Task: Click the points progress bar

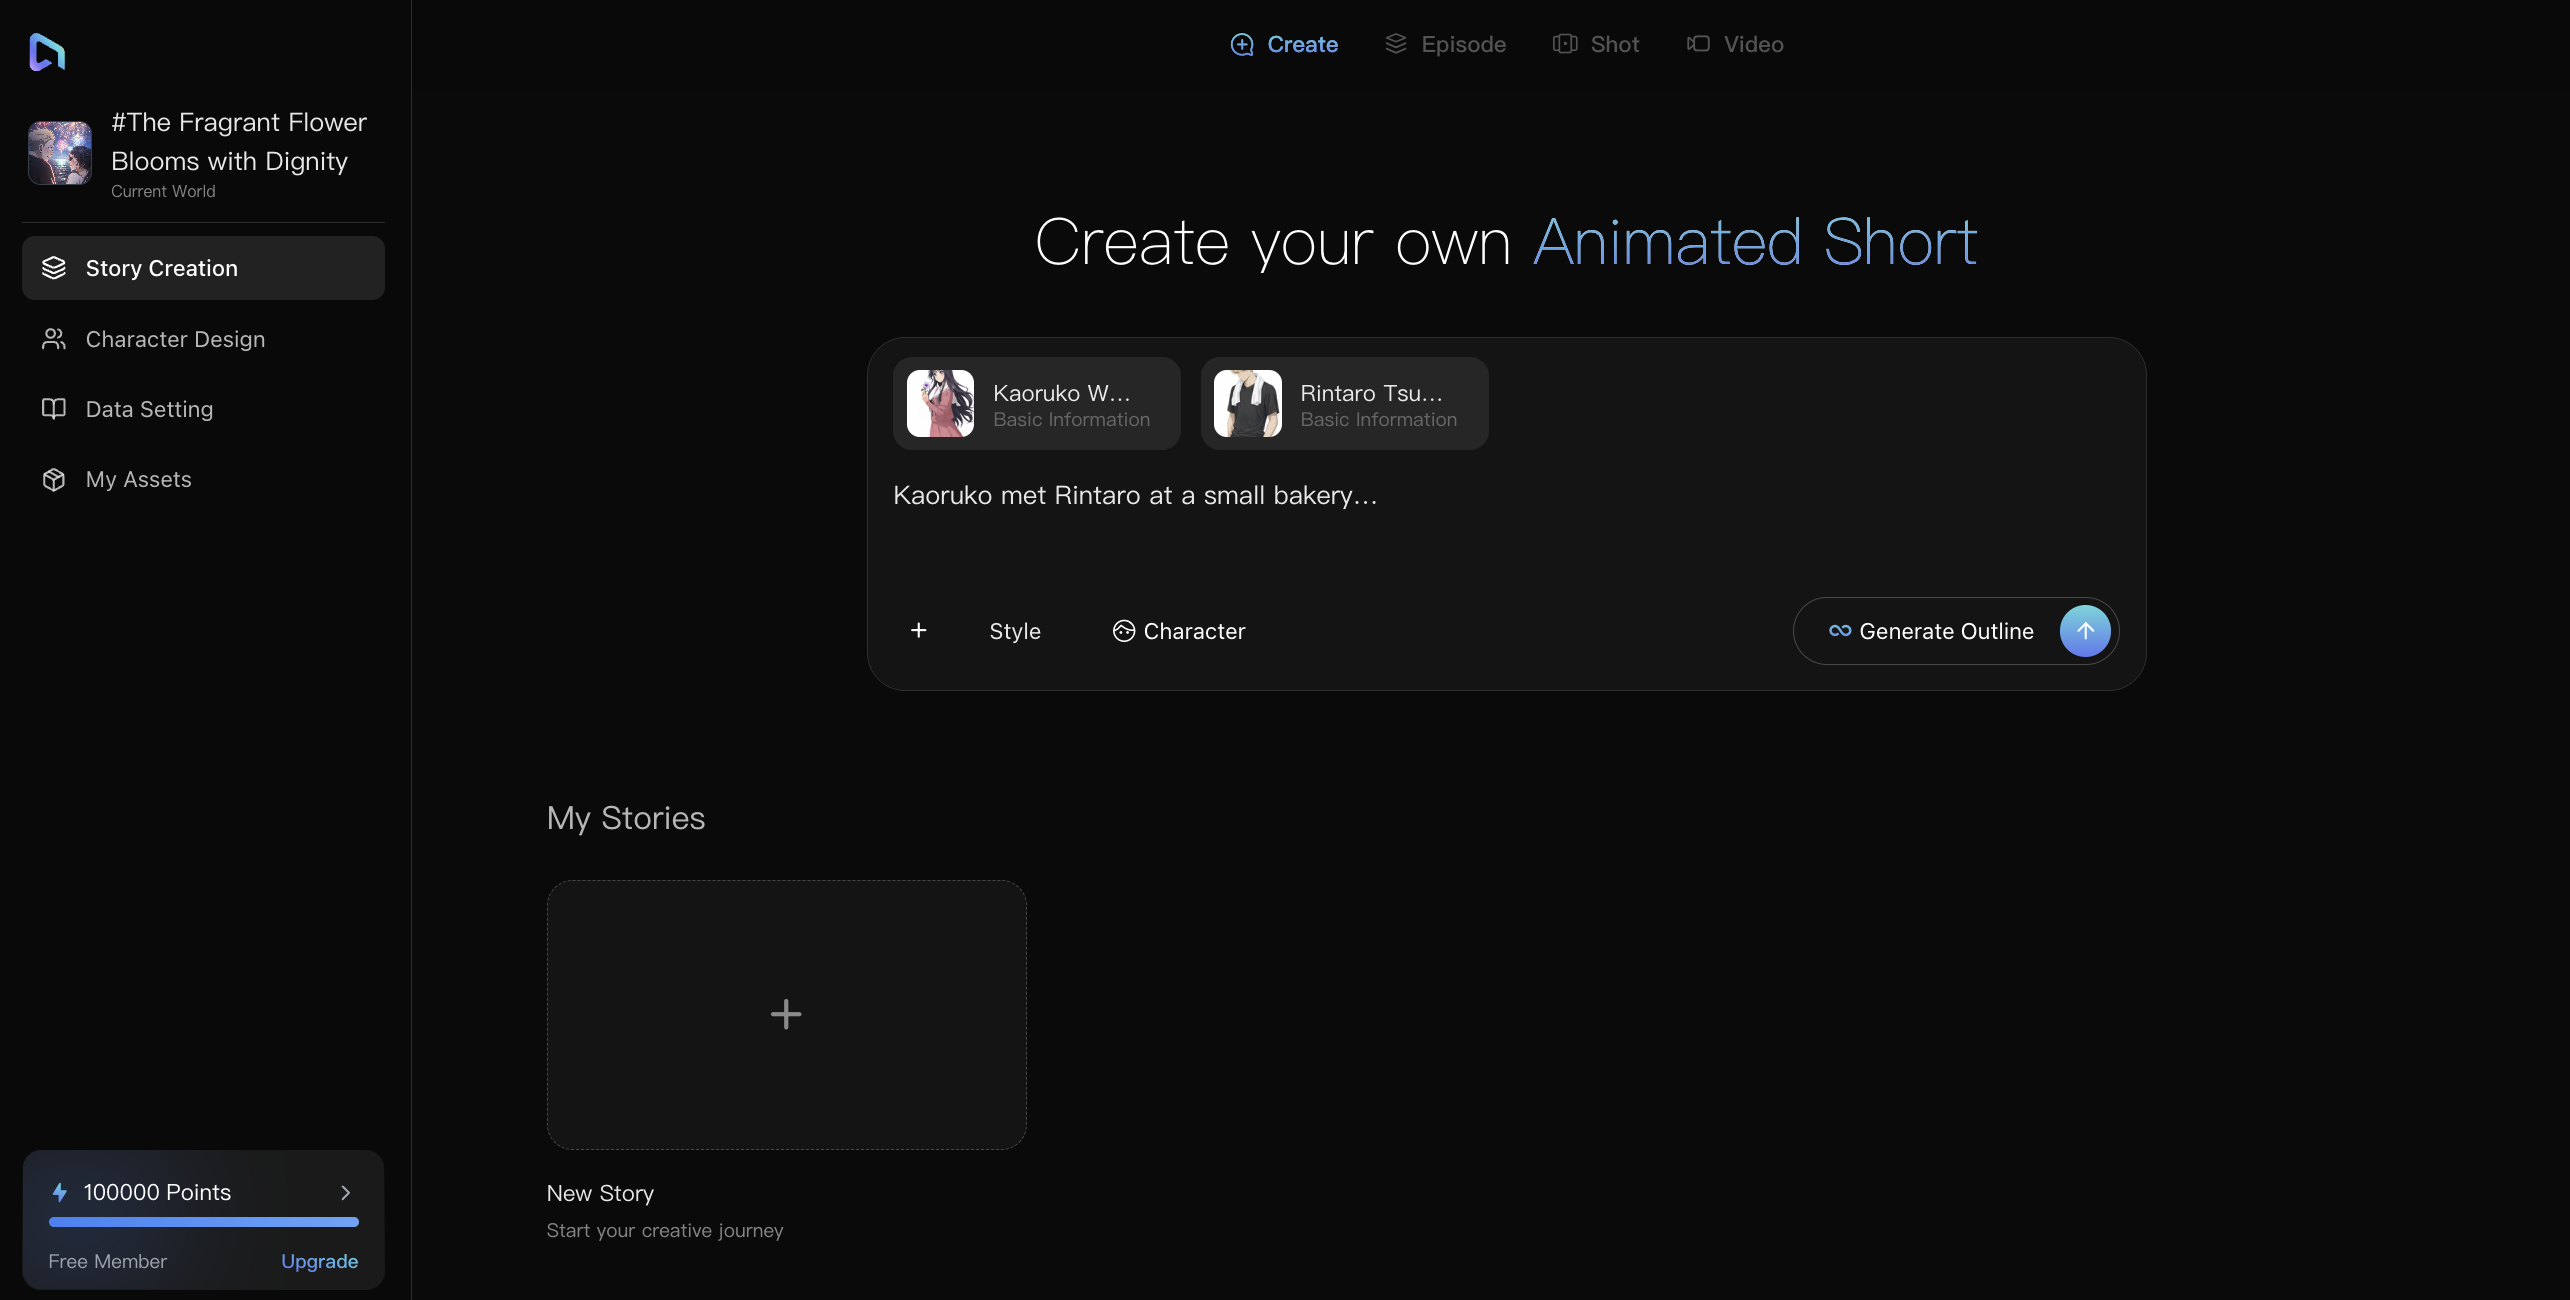Action: click(203, 1222)
